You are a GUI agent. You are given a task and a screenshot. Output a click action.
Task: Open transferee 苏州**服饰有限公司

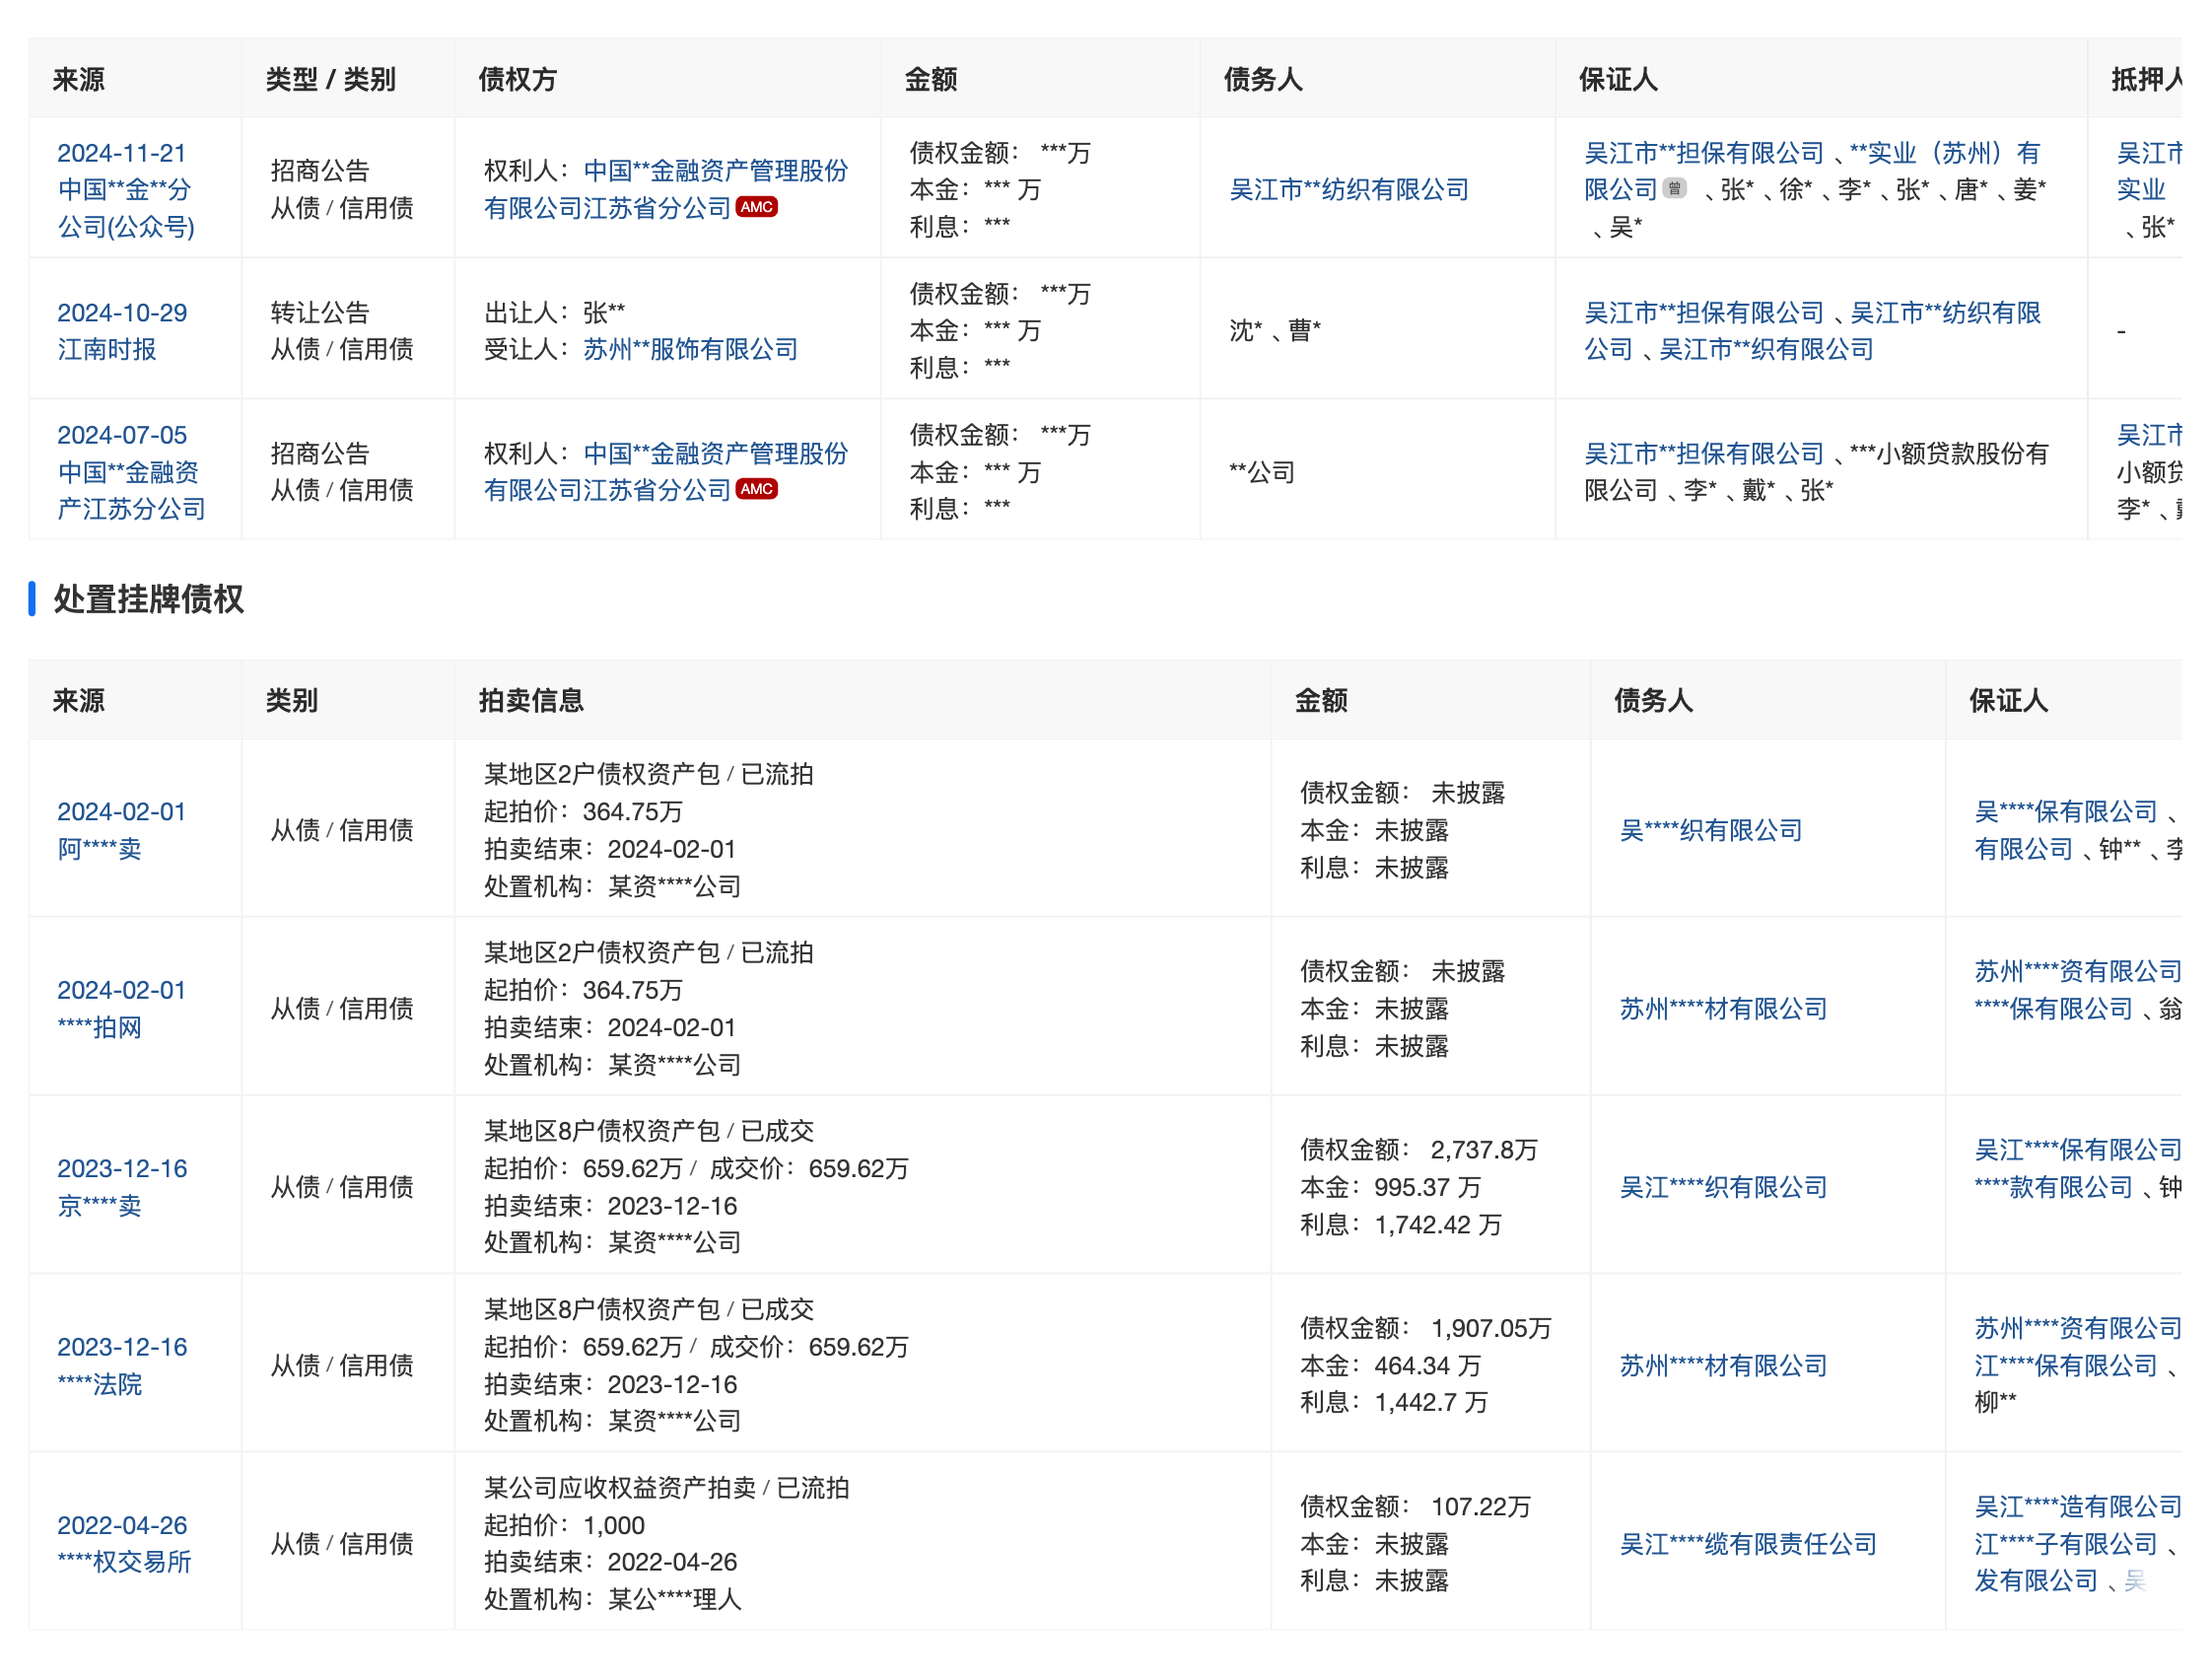tap(691, 349)
